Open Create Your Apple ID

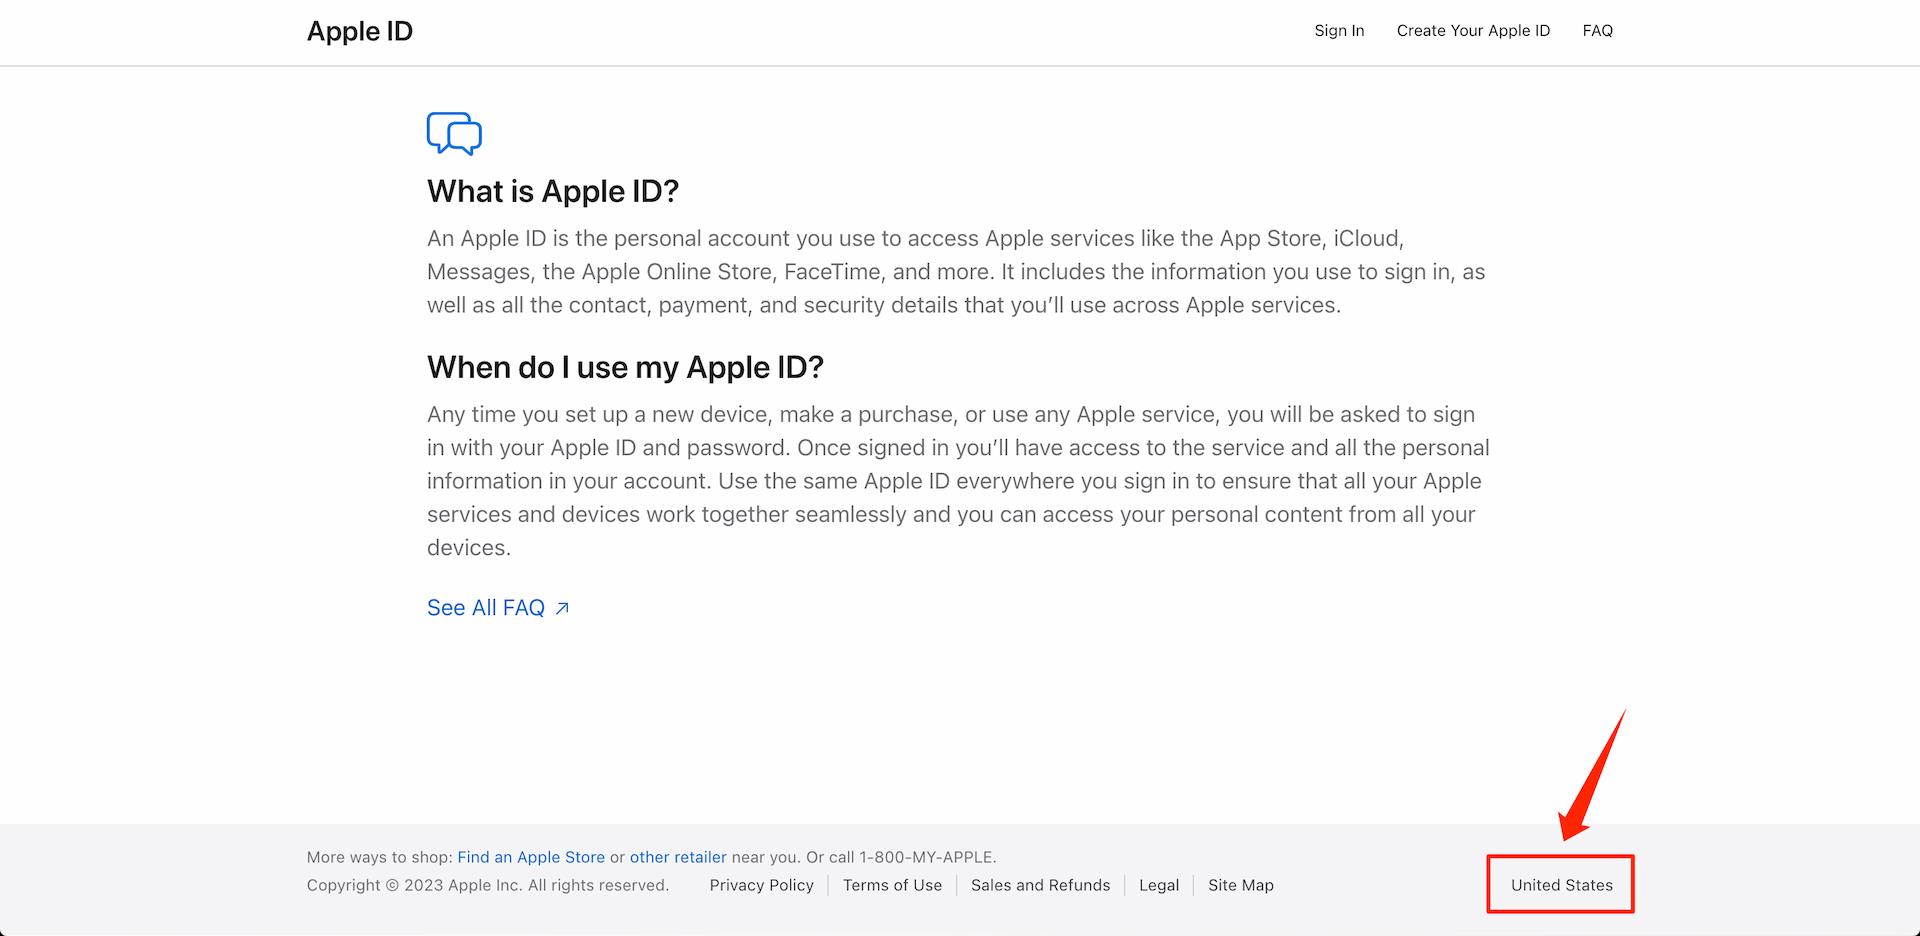(1473, 31)
